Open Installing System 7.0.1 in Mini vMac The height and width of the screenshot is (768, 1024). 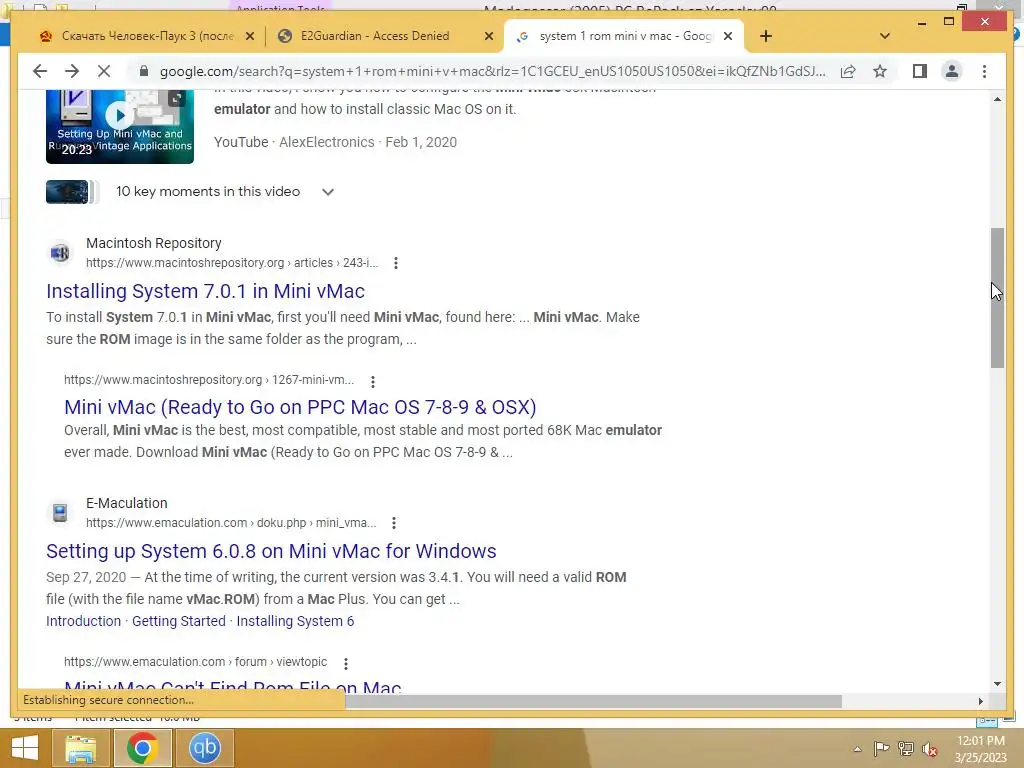click(x=205, y=291)
